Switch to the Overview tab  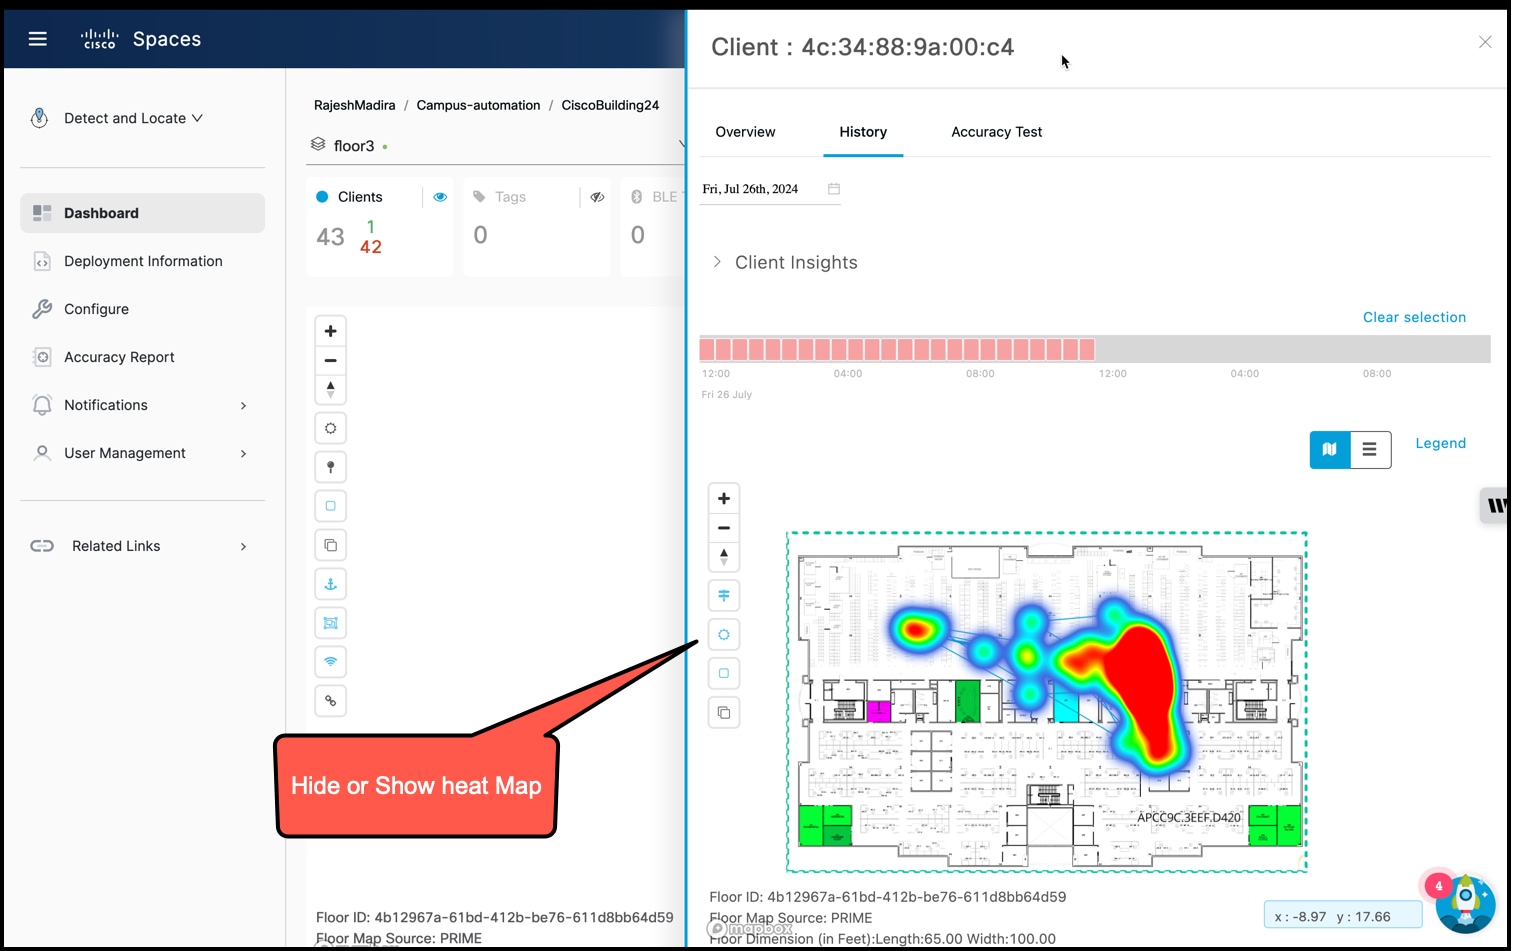pyautogui.click(x=745, y=132)
